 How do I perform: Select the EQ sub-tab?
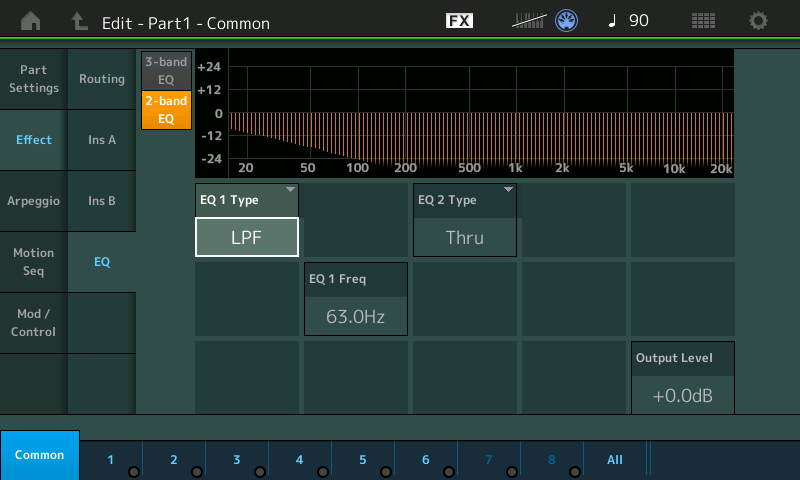coord(102,262)
